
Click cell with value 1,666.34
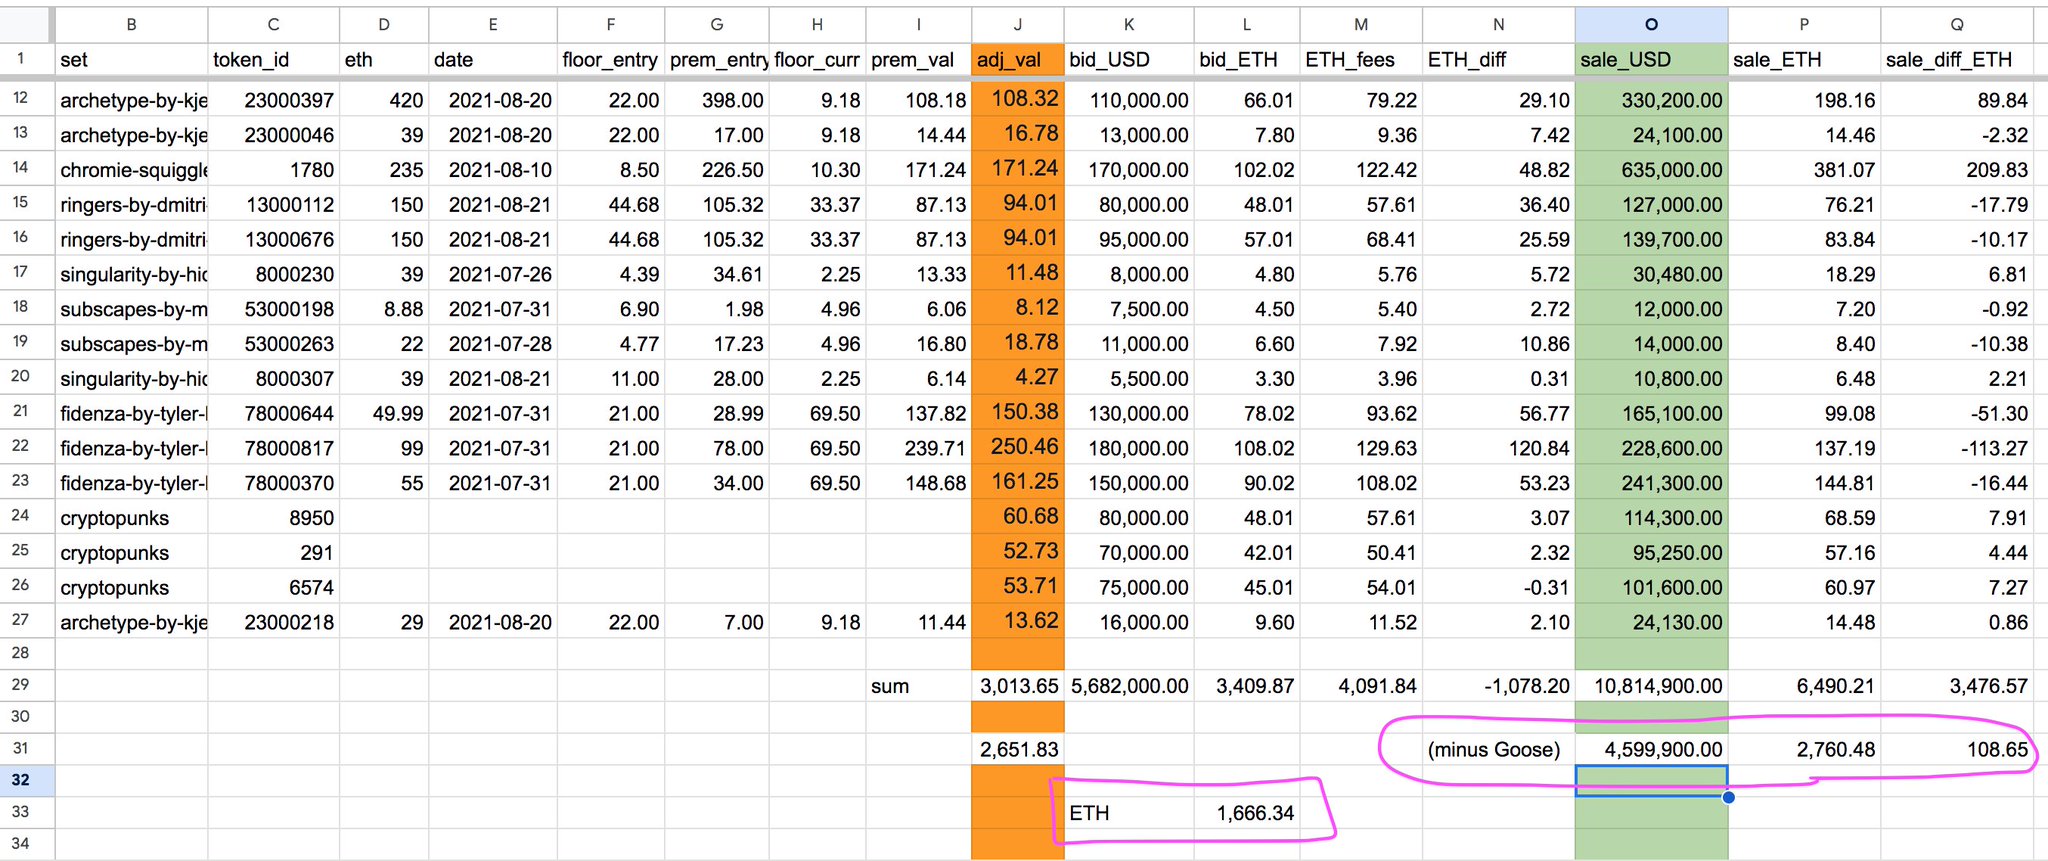pos(1247,813)
